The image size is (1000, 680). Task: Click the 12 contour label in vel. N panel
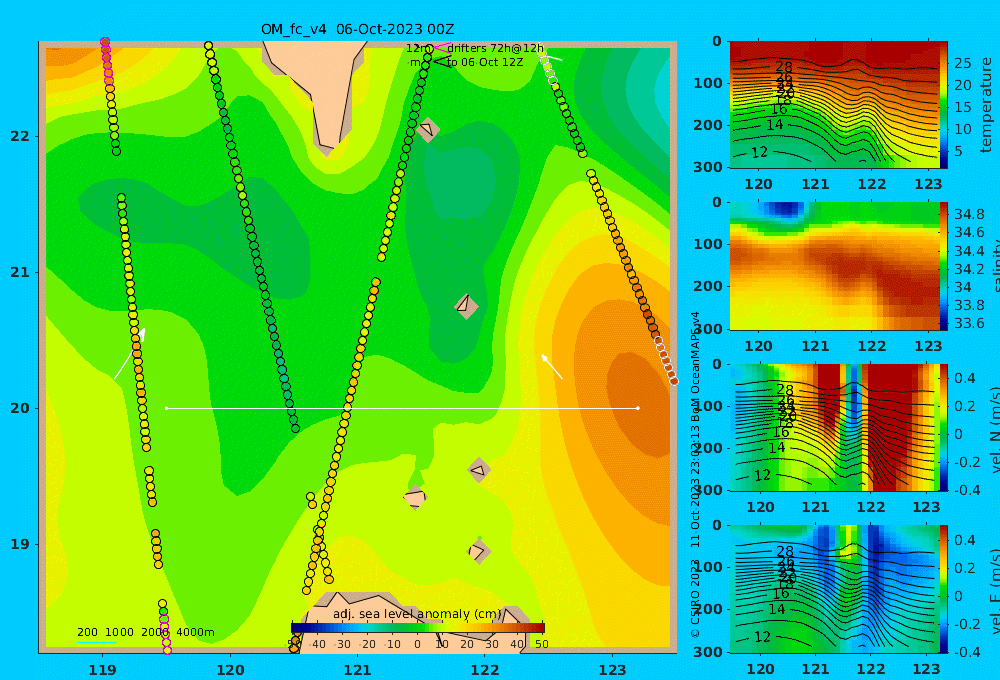tap(762, 476)
